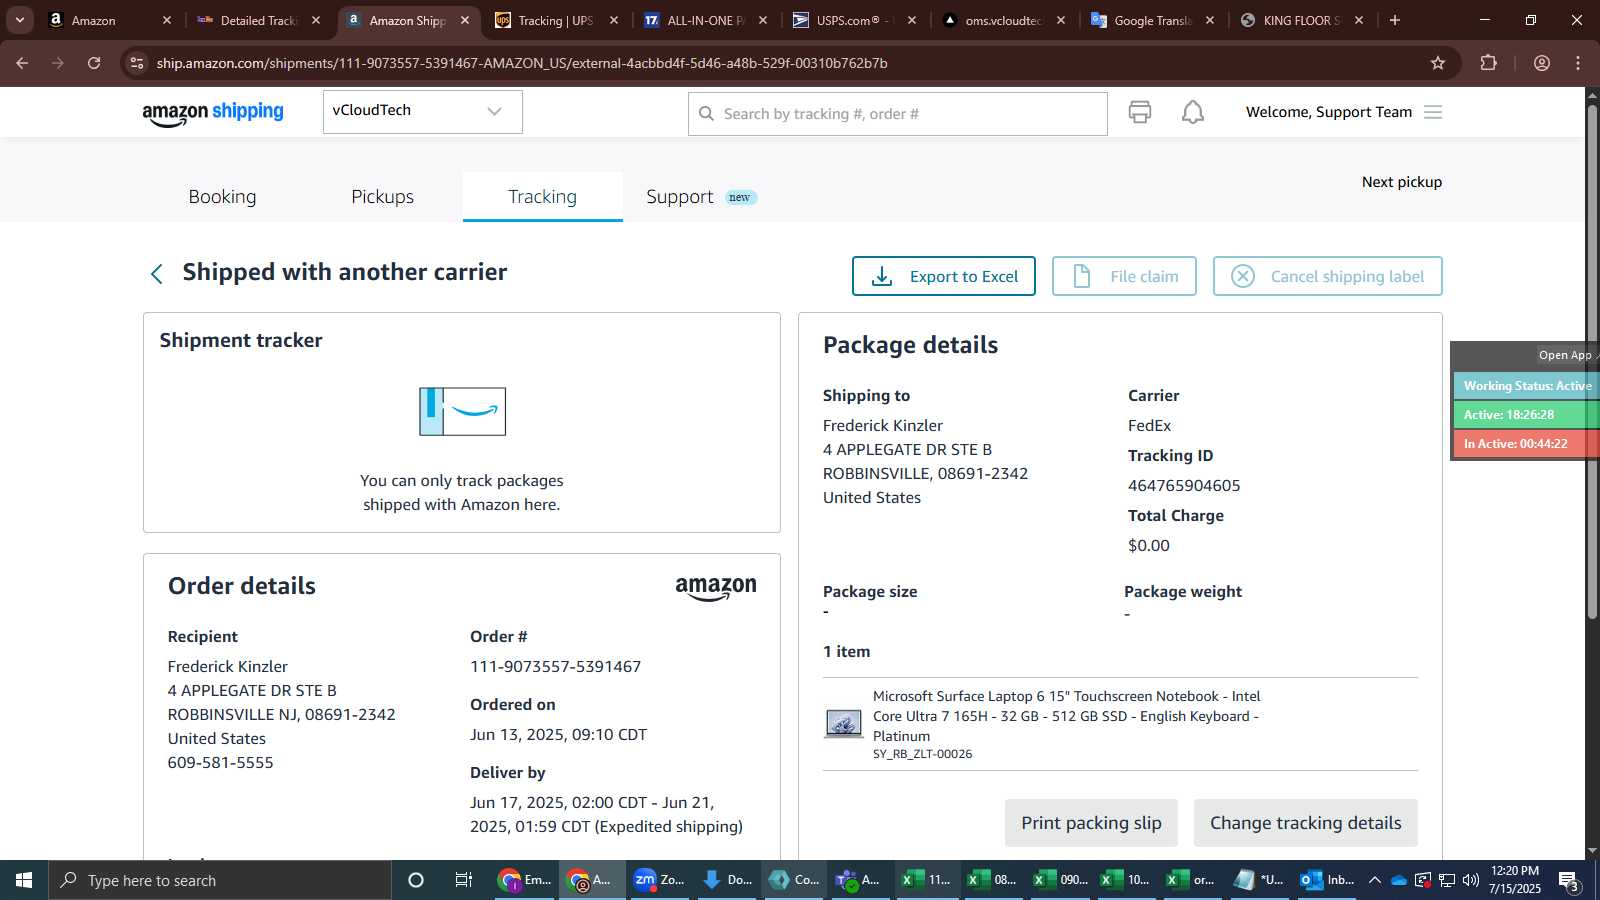
Task: Switch to ALL-IN-ONE browser tab
Action: click(705, 20)
